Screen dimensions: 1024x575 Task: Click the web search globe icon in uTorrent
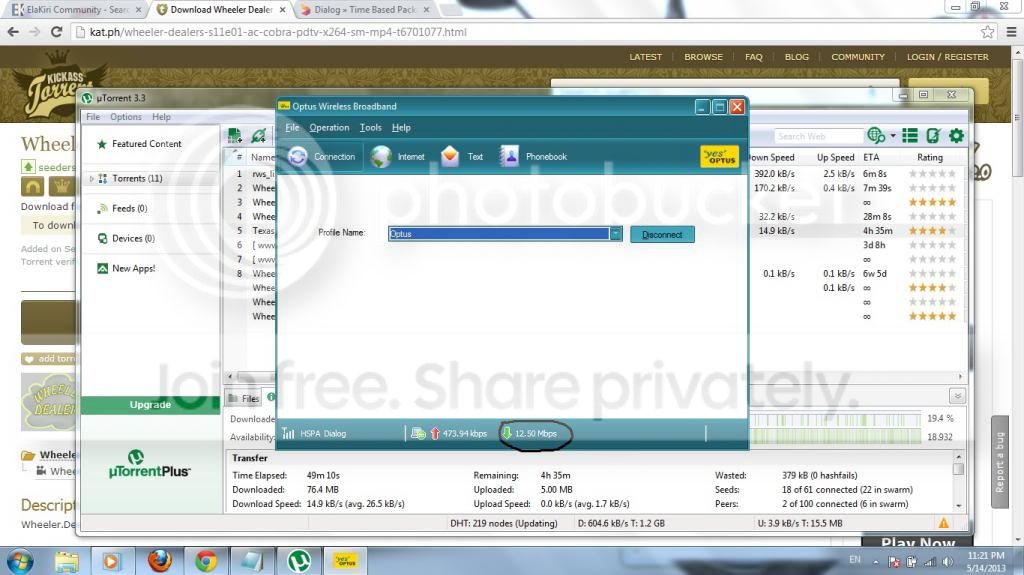tap(876, 135)
